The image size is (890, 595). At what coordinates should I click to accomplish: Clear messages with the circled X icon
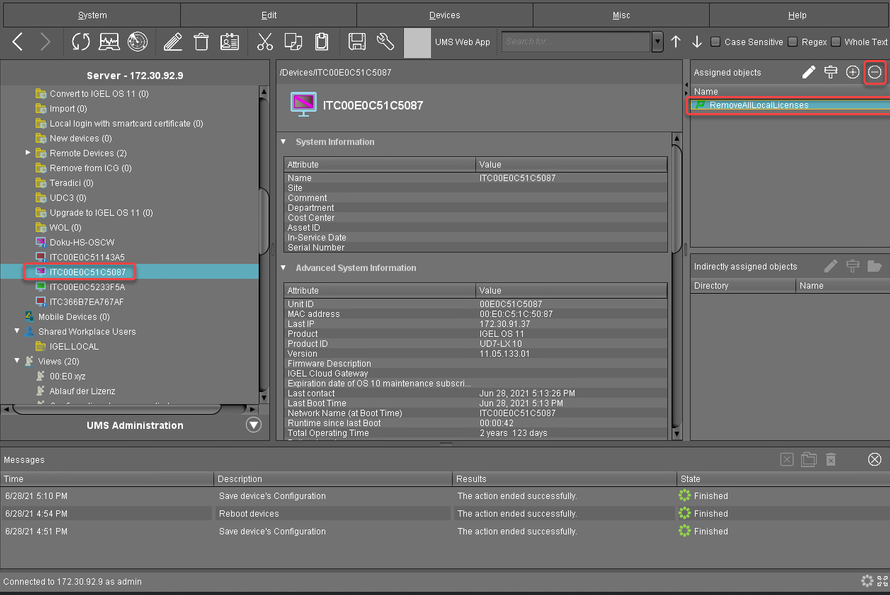coord(874,459)
